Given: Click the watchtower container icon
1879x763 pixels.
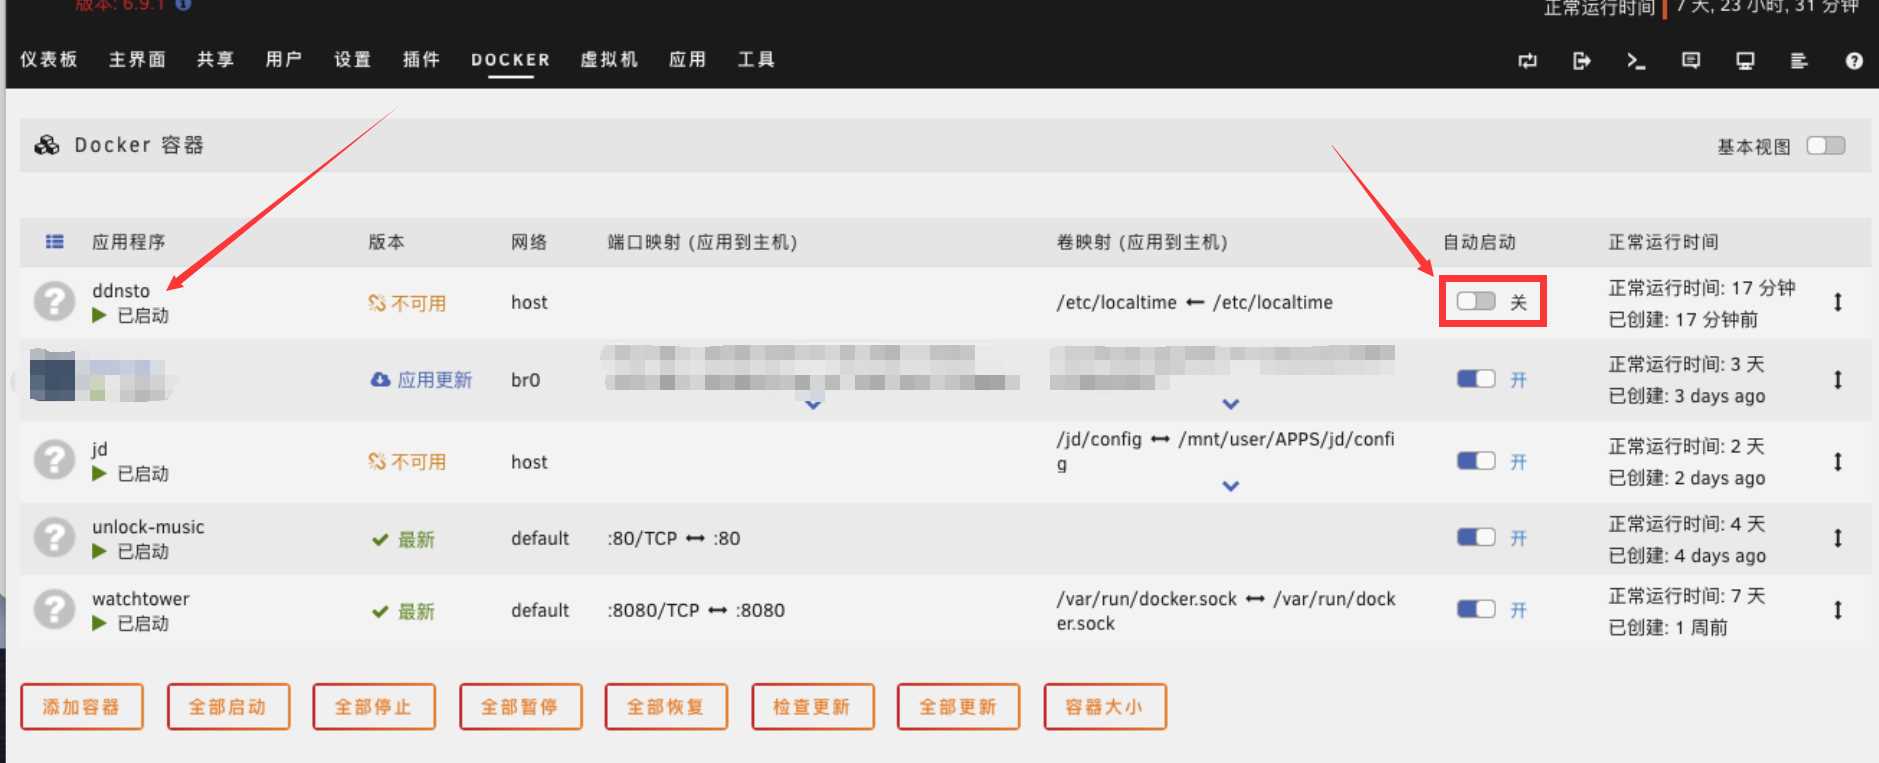Looking at the screenshot, I should [x=54, y=609].
